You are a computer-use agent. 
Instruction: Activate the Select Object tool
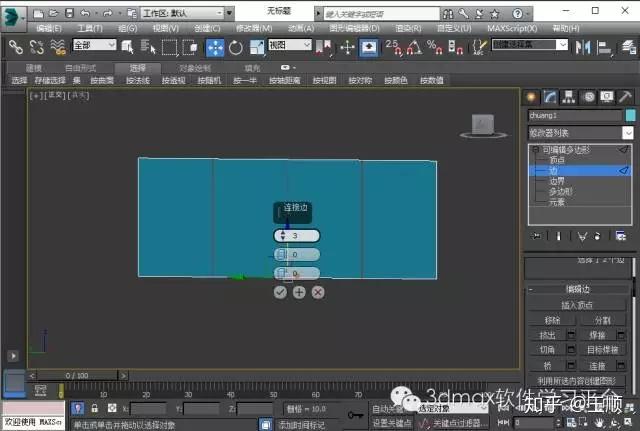point(127,47)
